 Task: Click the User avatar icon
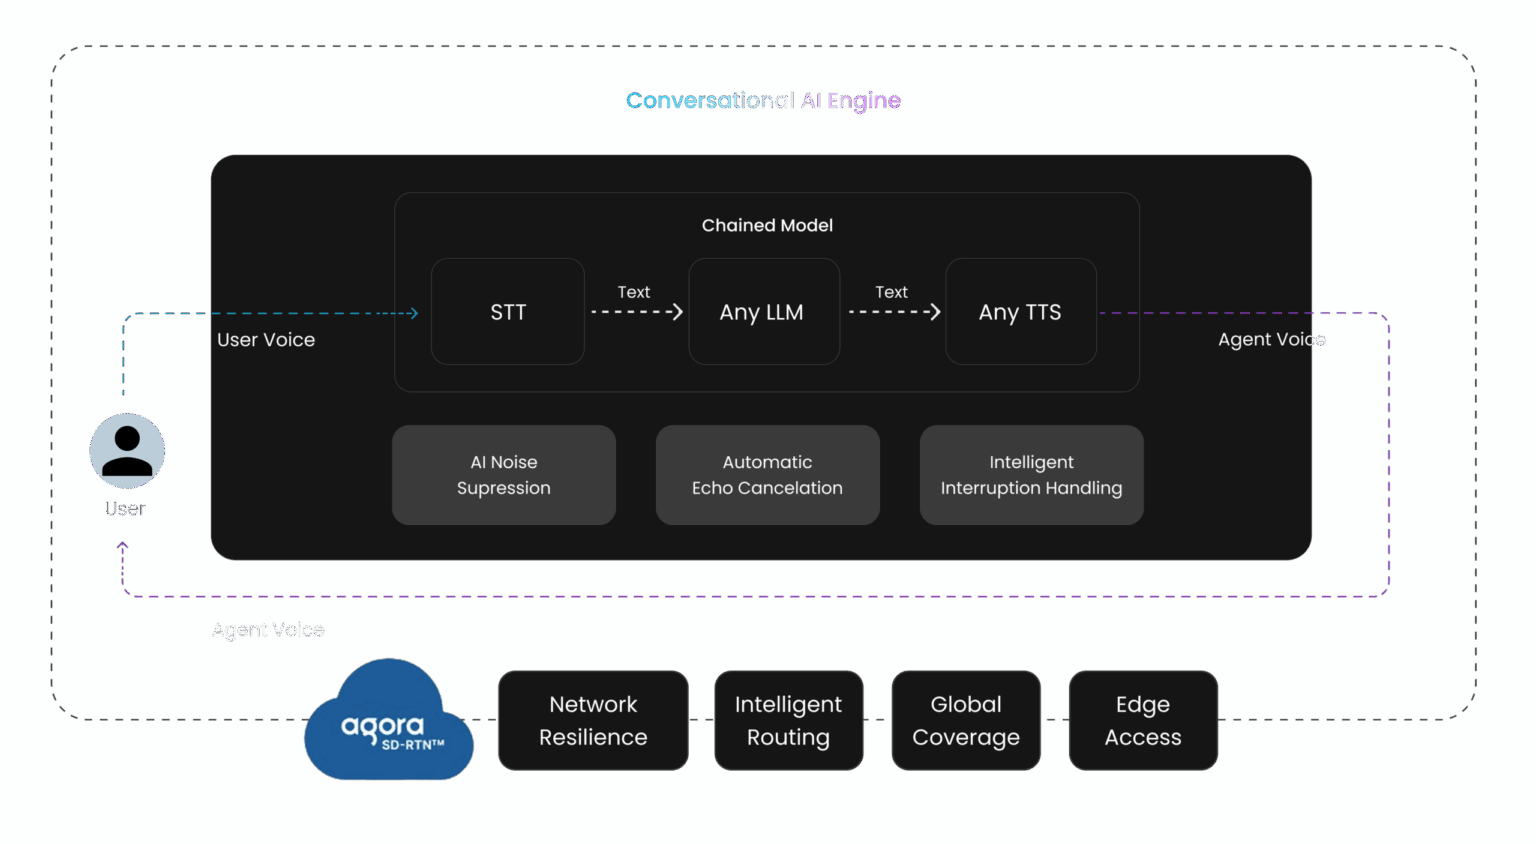click(127, 451)
